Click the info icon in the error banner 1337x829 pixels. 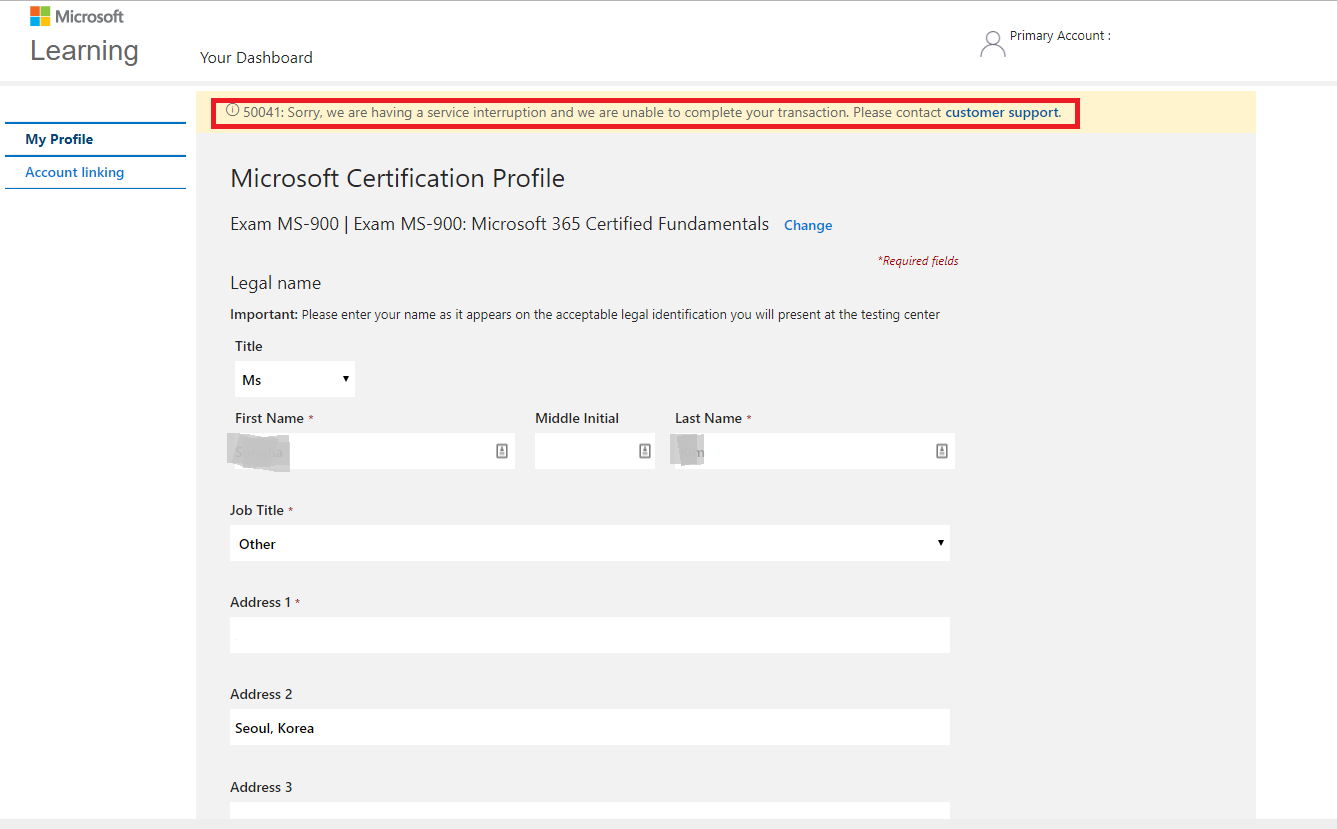pyautogui.click(x=232, y=111)
